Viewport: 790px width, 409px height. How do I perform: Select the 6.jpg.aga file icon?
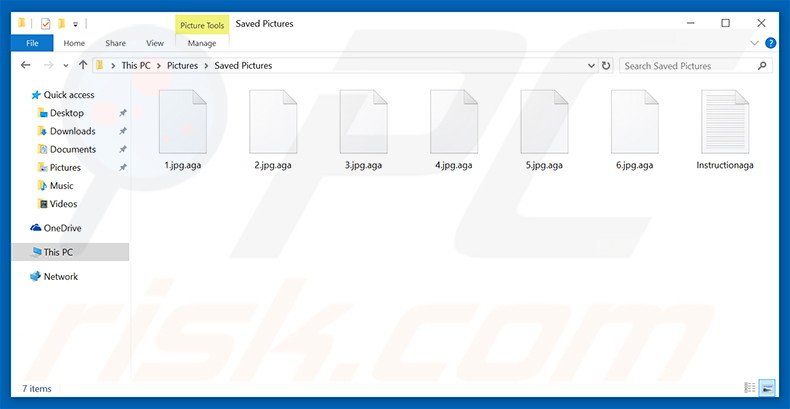(635, 121)
